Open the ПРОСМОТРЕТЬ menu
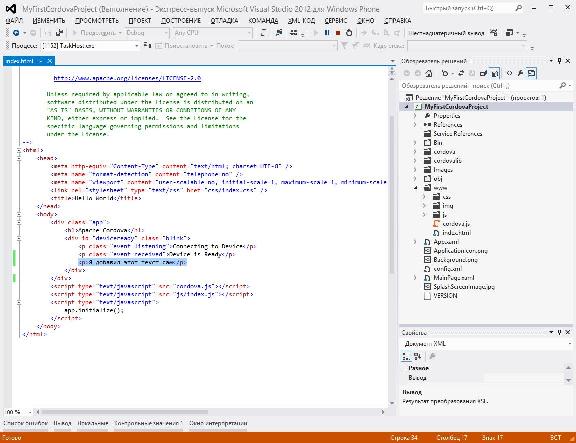The width and height of the screenshot is (576, 443). (x=97, y=21)
